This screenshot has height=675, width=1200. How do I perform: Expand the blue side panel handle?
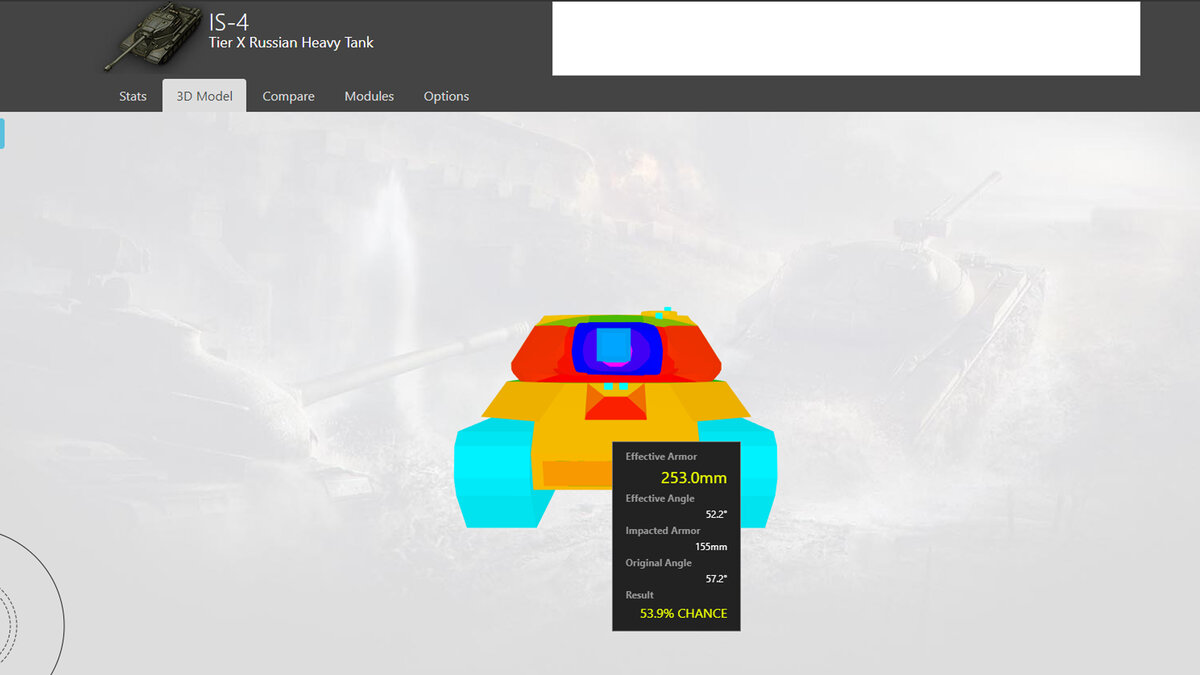[2, 133]
